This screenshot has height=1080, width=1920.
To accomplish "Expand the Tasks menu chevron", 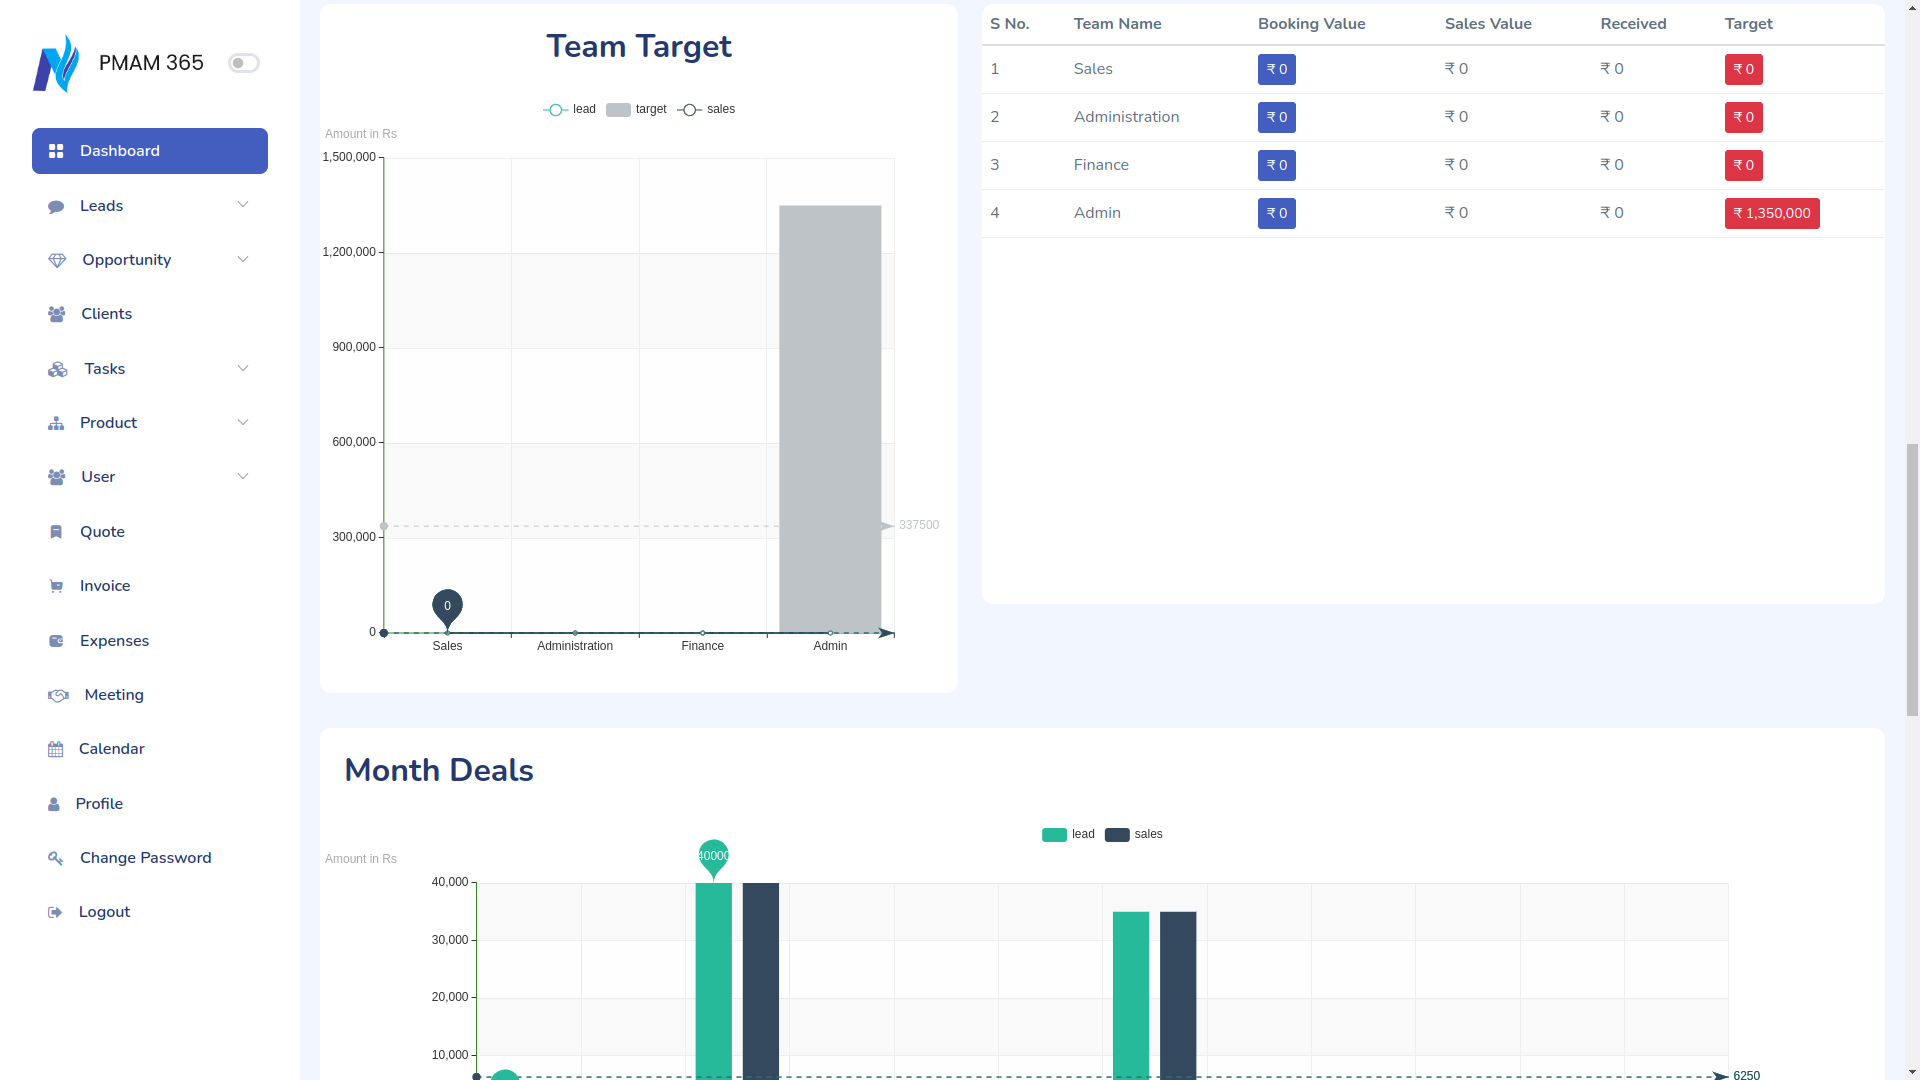I will (x=243, y=369).
